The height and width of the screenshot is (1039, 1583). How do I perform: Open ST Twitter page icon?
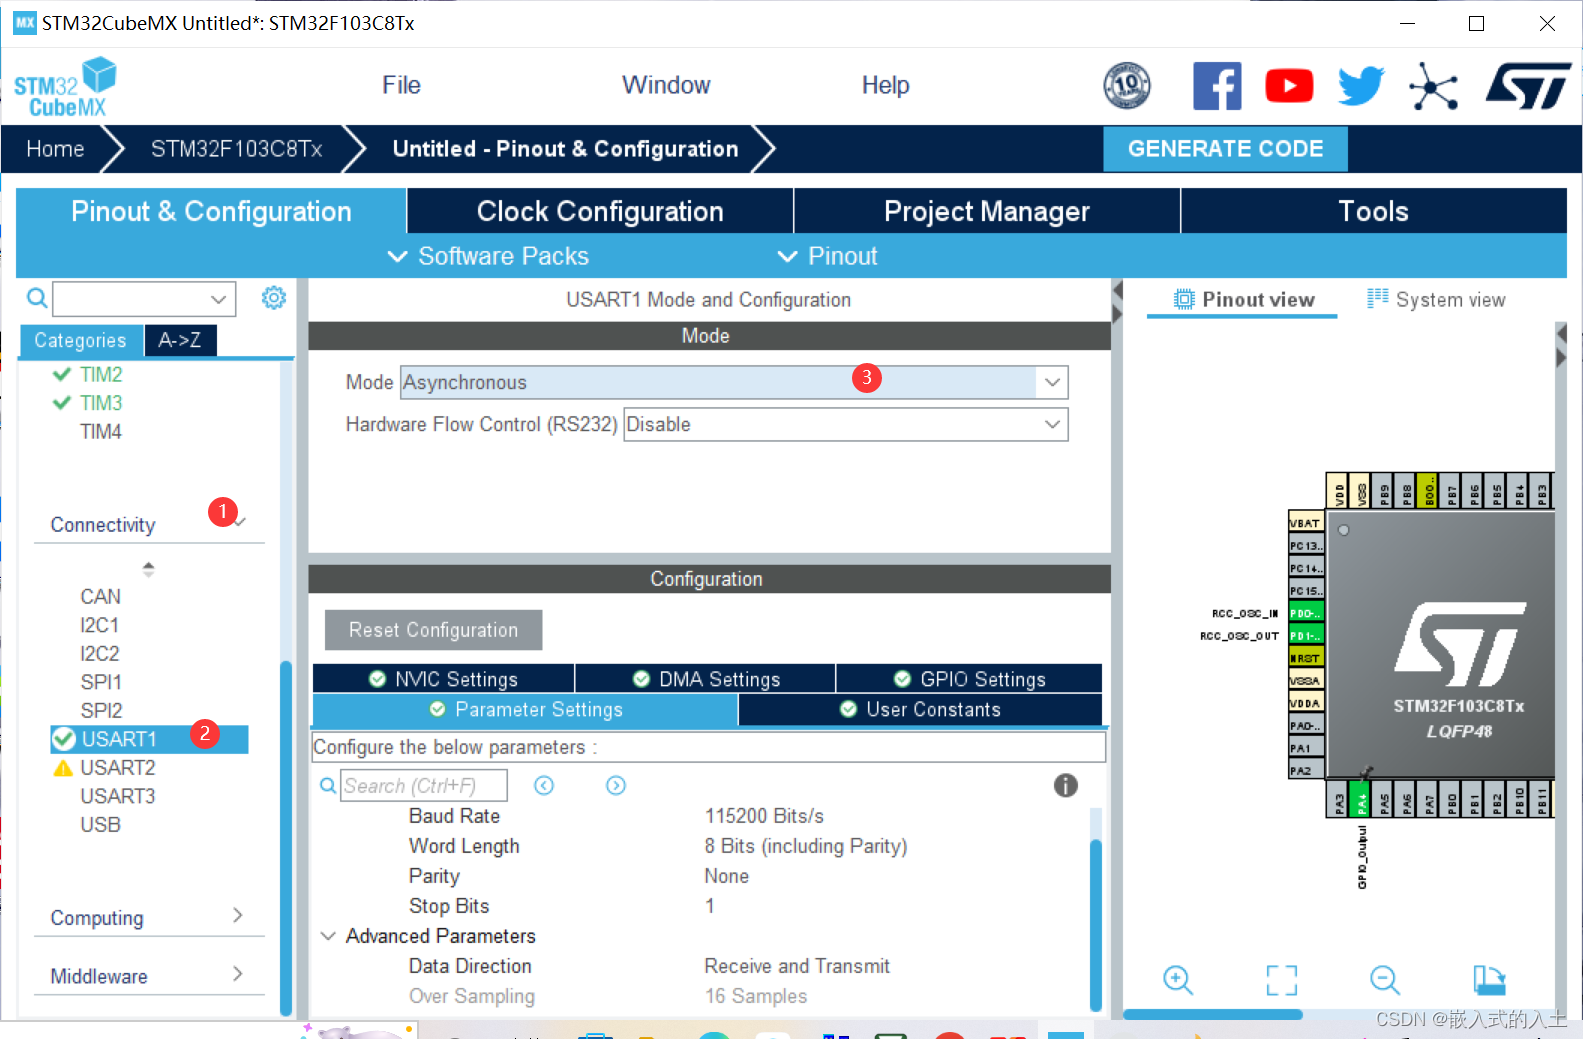pyautogui.click(x=1361, y=86)
